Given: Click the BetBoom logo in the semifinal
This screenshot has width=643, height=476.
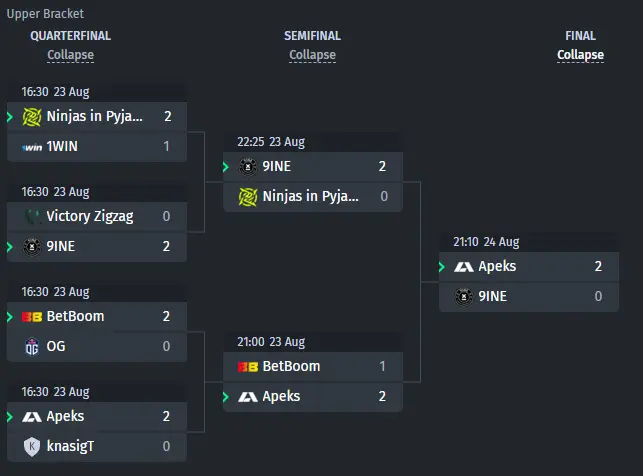Looking at the screenshot, I should click(248, 367).
